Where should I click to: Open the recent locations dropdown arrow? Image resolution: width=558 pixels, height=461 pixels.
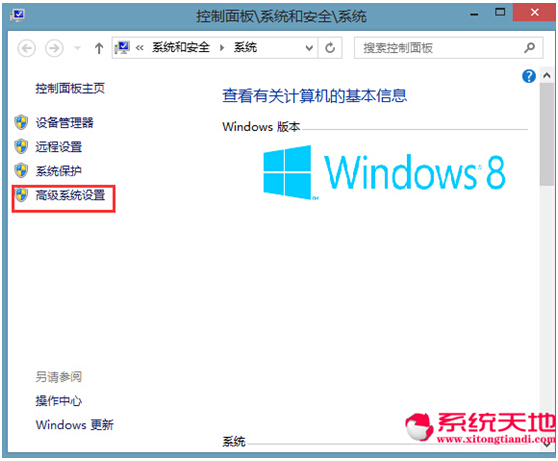click(77, 48)
